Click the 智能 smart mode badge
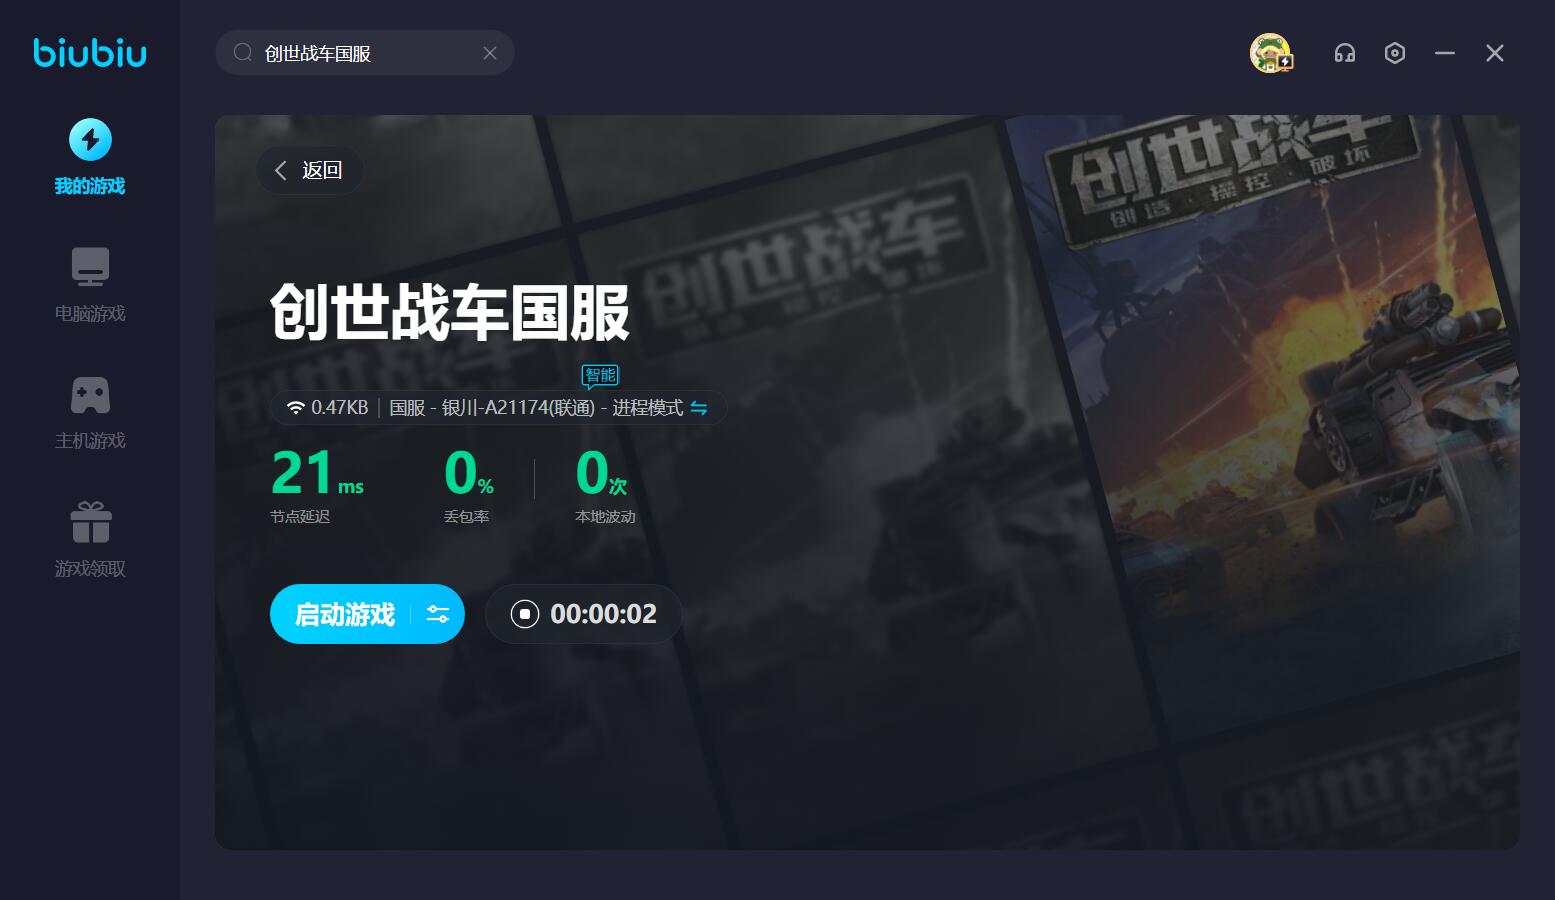Viewport: 1555px width, 900px height. click(600, 375)
